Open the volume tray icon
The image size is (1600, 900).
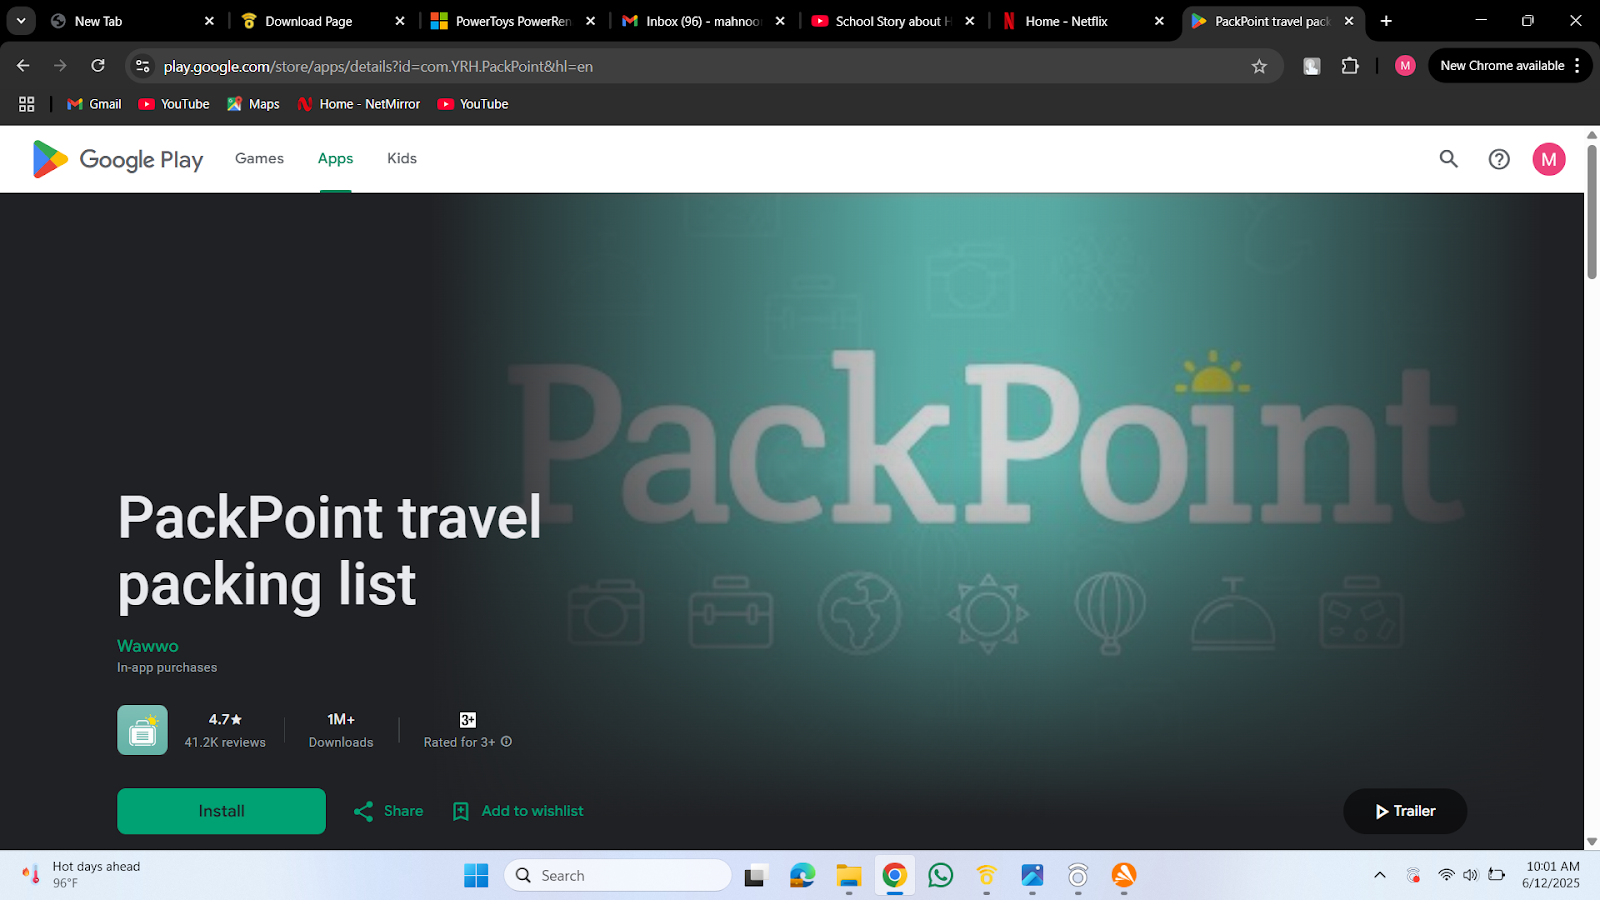pos(1470,875)
